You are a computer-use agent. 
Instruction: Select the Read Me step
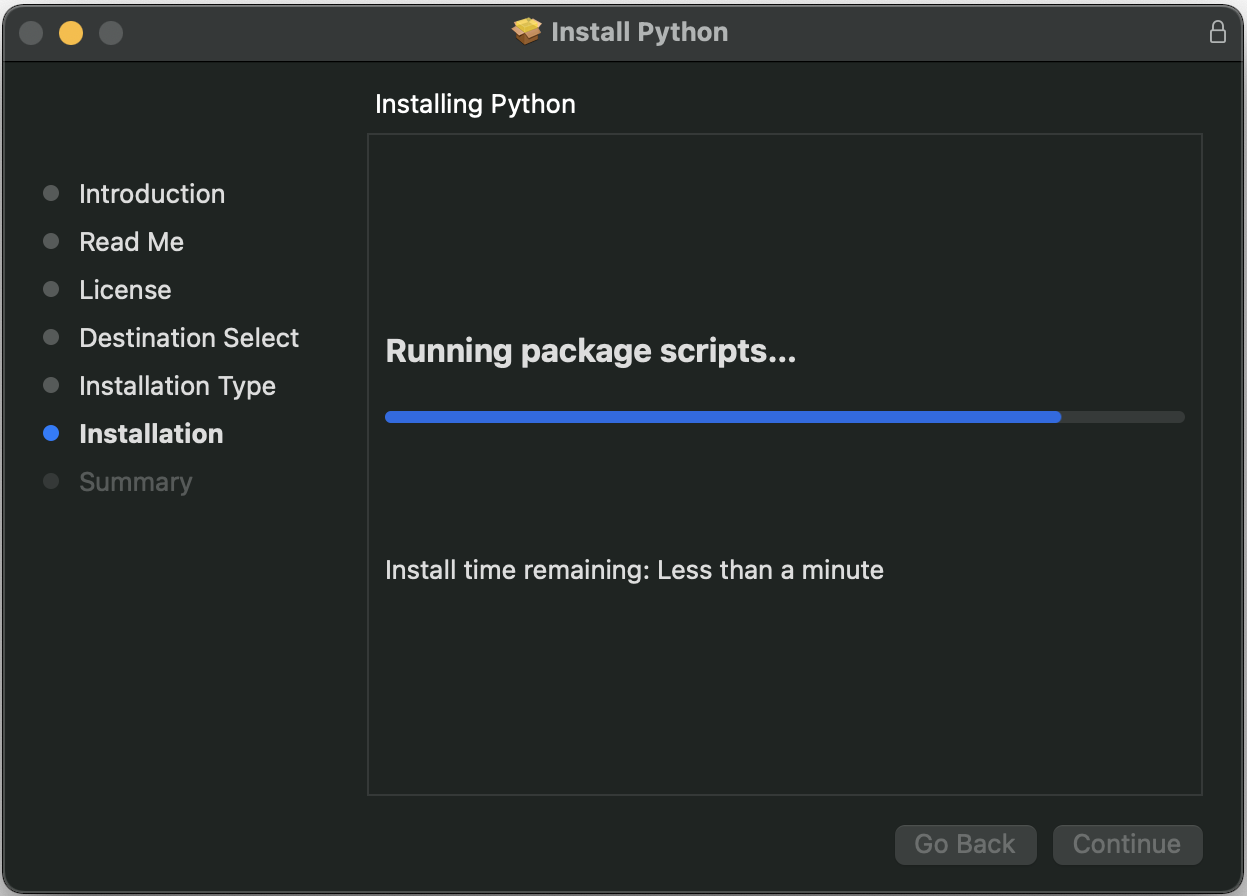point(132,242)
